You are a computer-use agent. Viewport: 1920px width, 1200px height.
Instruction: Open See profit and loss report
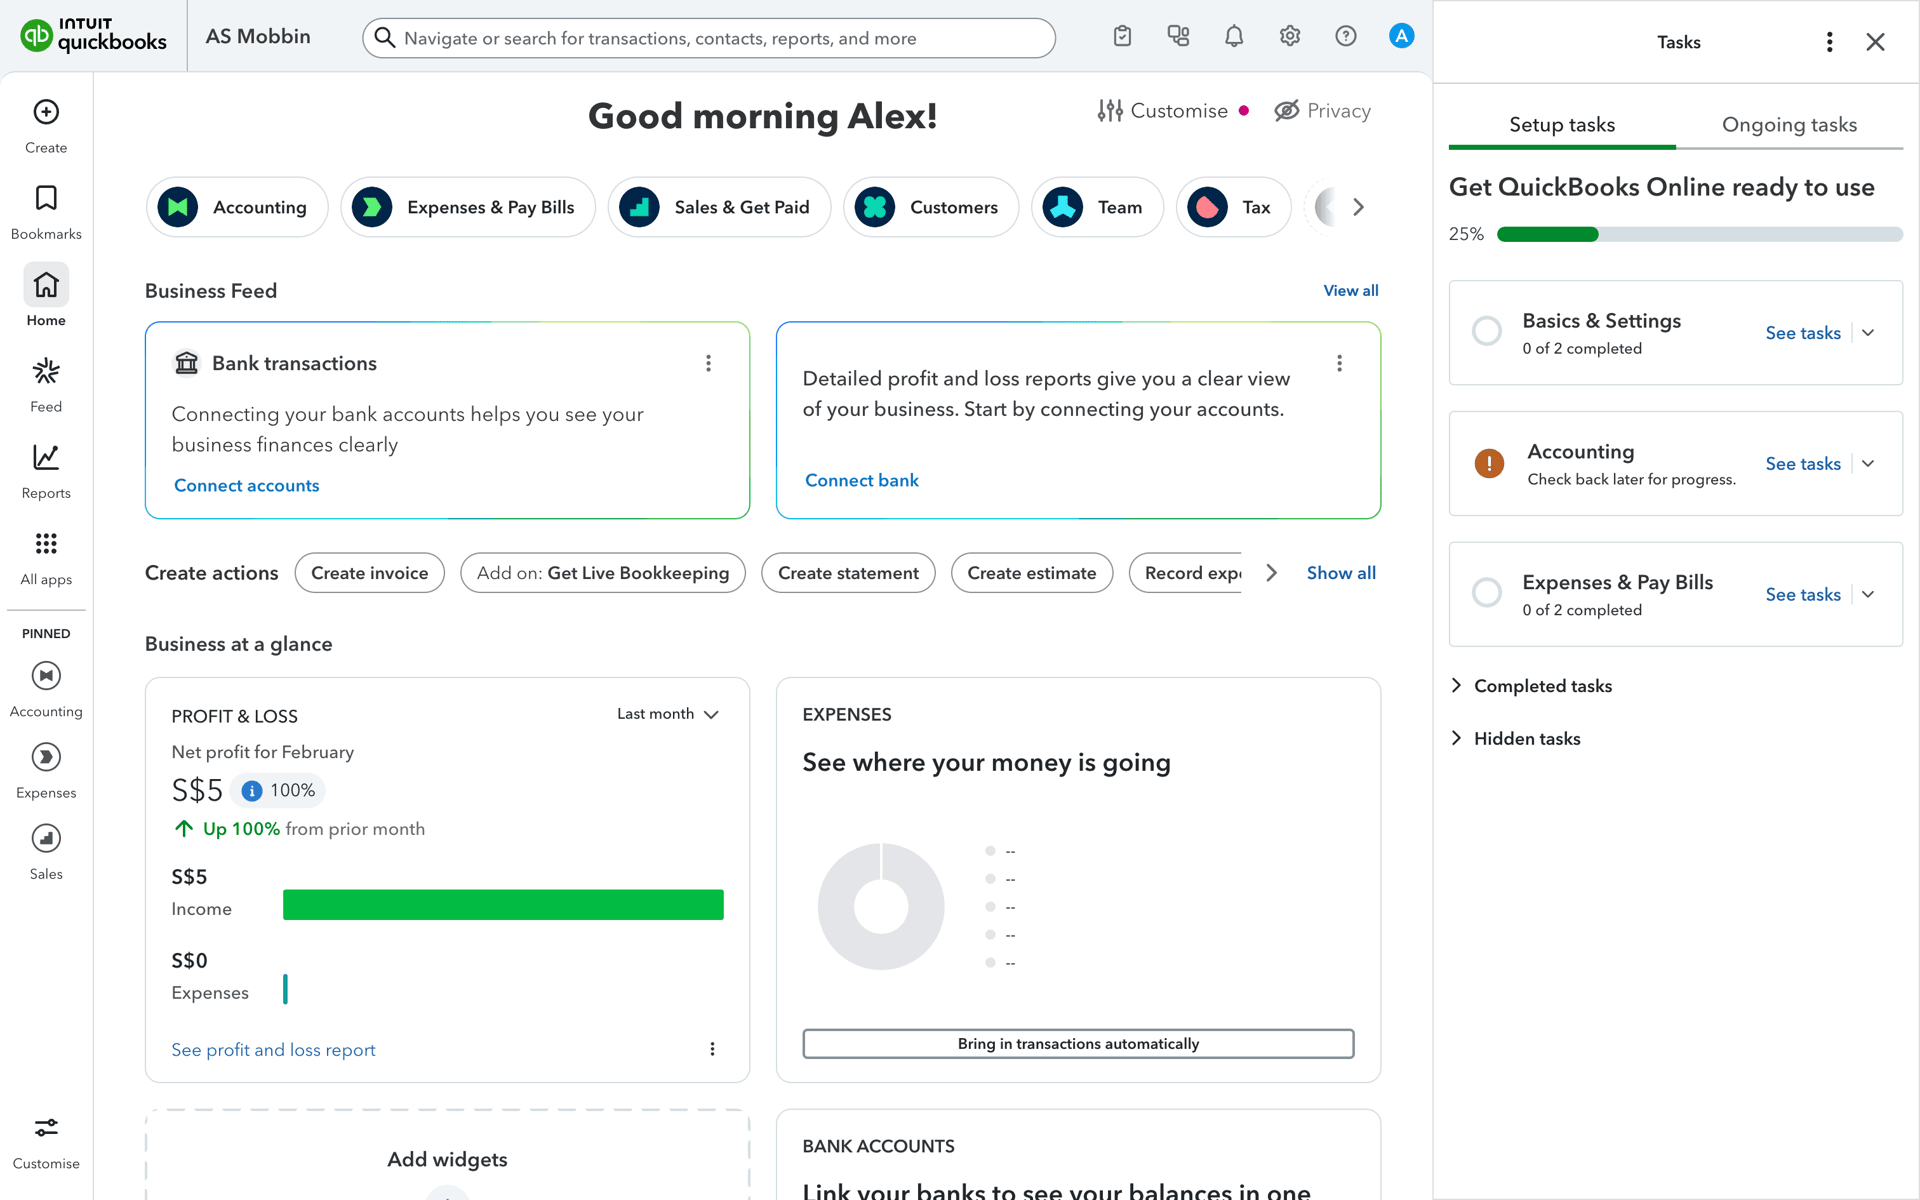click(273, 1050)
